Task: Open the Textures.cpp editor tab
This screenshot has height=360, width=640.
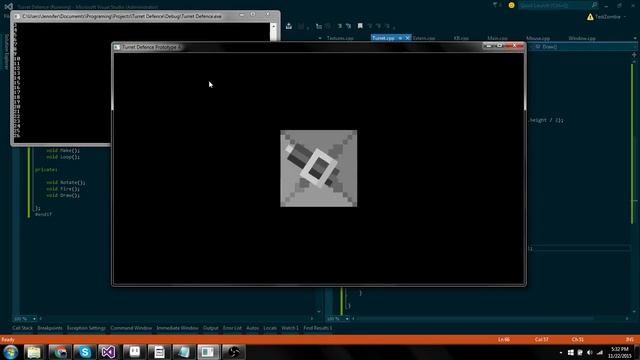Action: 340,38
